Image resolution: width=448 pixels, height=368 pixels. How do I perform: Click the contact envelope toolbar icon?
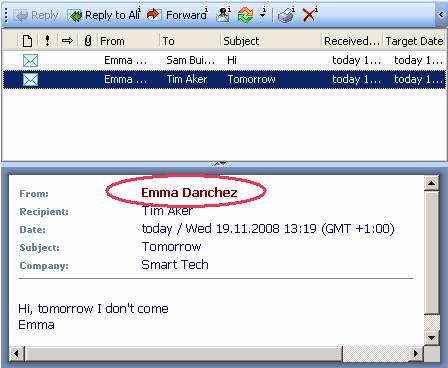click(223, 15)
